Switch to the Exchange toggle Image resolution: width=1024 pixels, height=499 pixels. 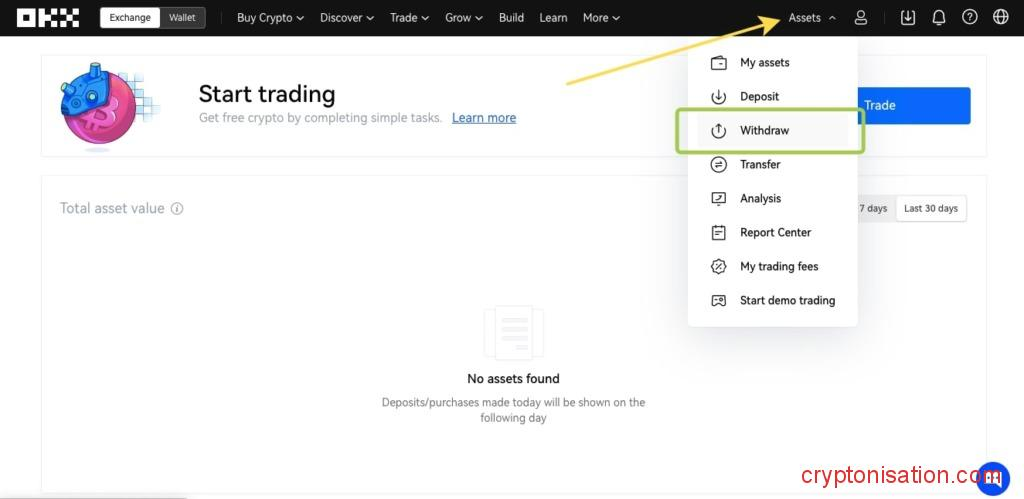130,17
